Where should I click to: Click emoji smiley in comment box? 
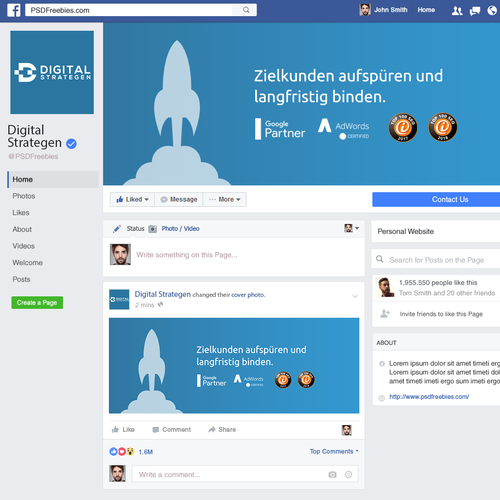tap(348, 474)
